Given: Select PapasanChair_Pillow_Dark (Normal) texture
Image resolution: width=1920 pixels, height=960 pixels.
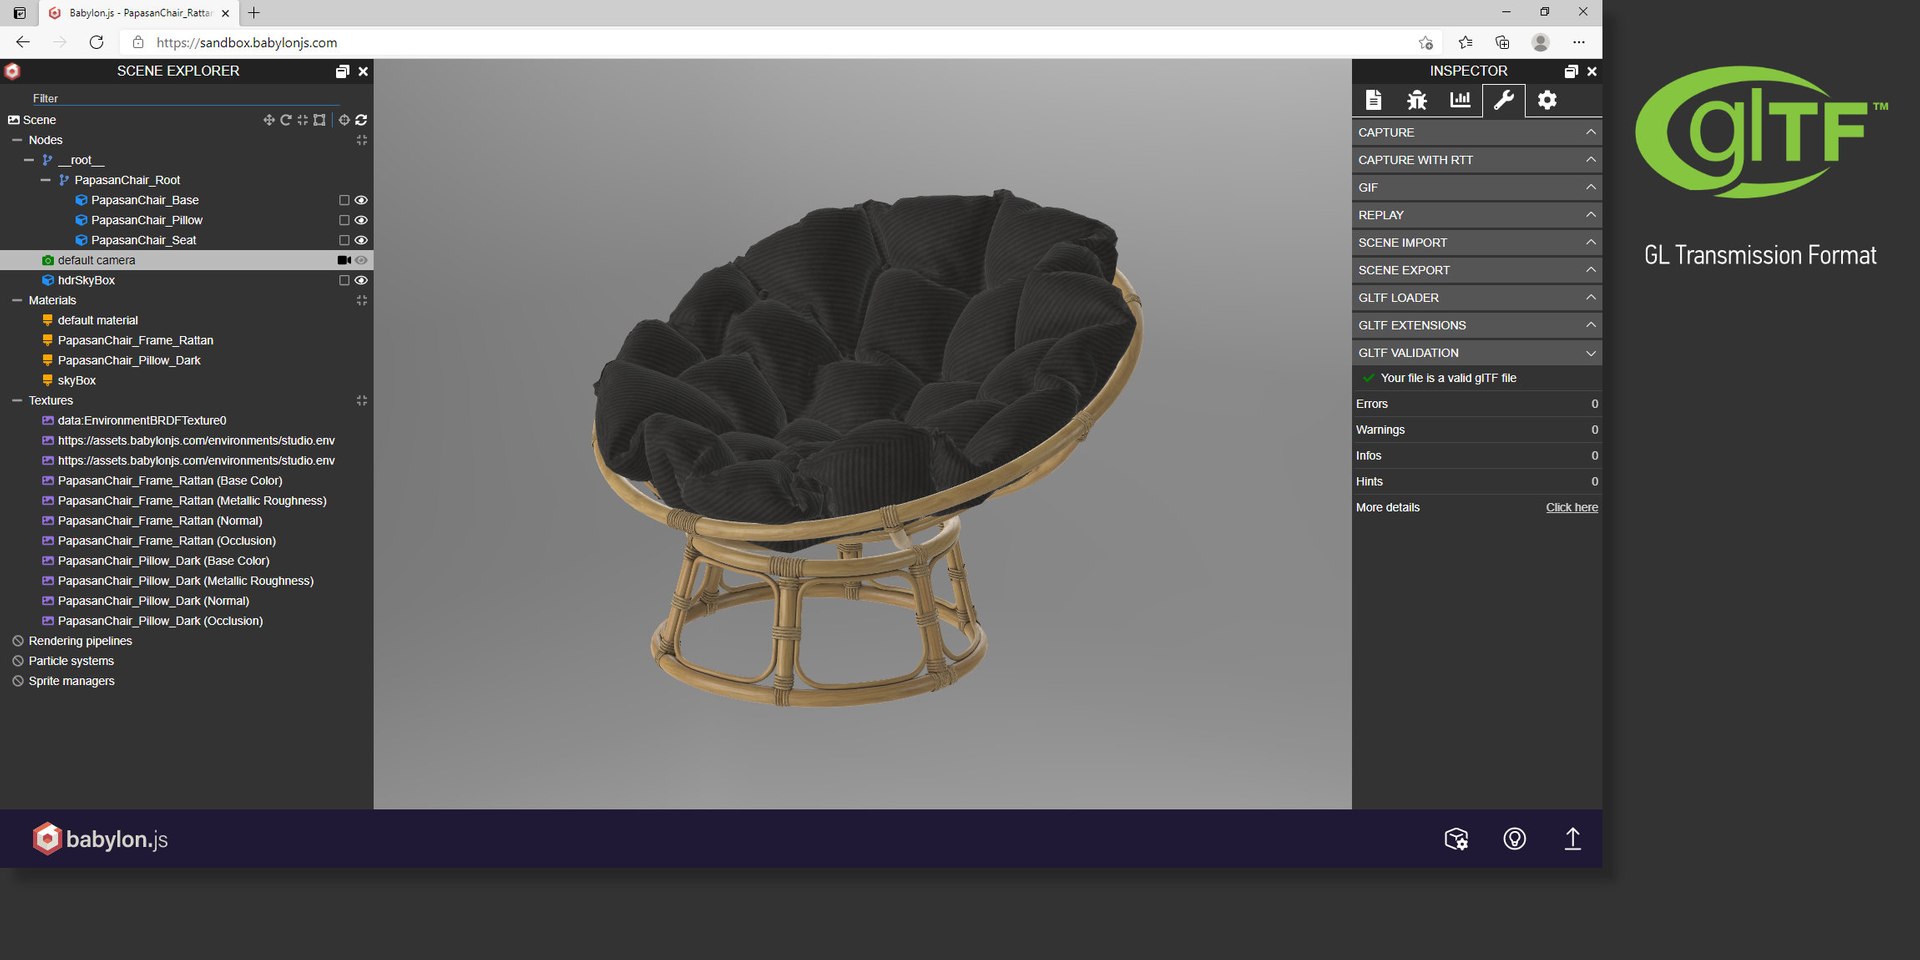Looking at the screenshot, I should (x=153, y=601).
